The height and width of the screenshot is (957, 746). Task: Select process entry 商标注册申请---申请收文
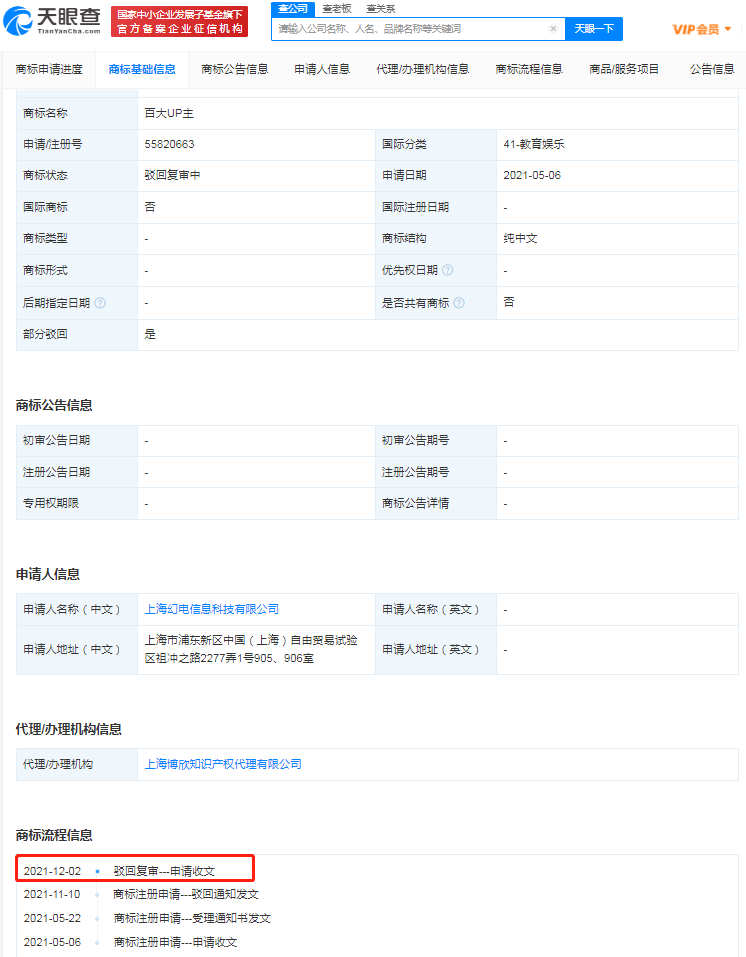pyautogui.click(x=175, y=942)
